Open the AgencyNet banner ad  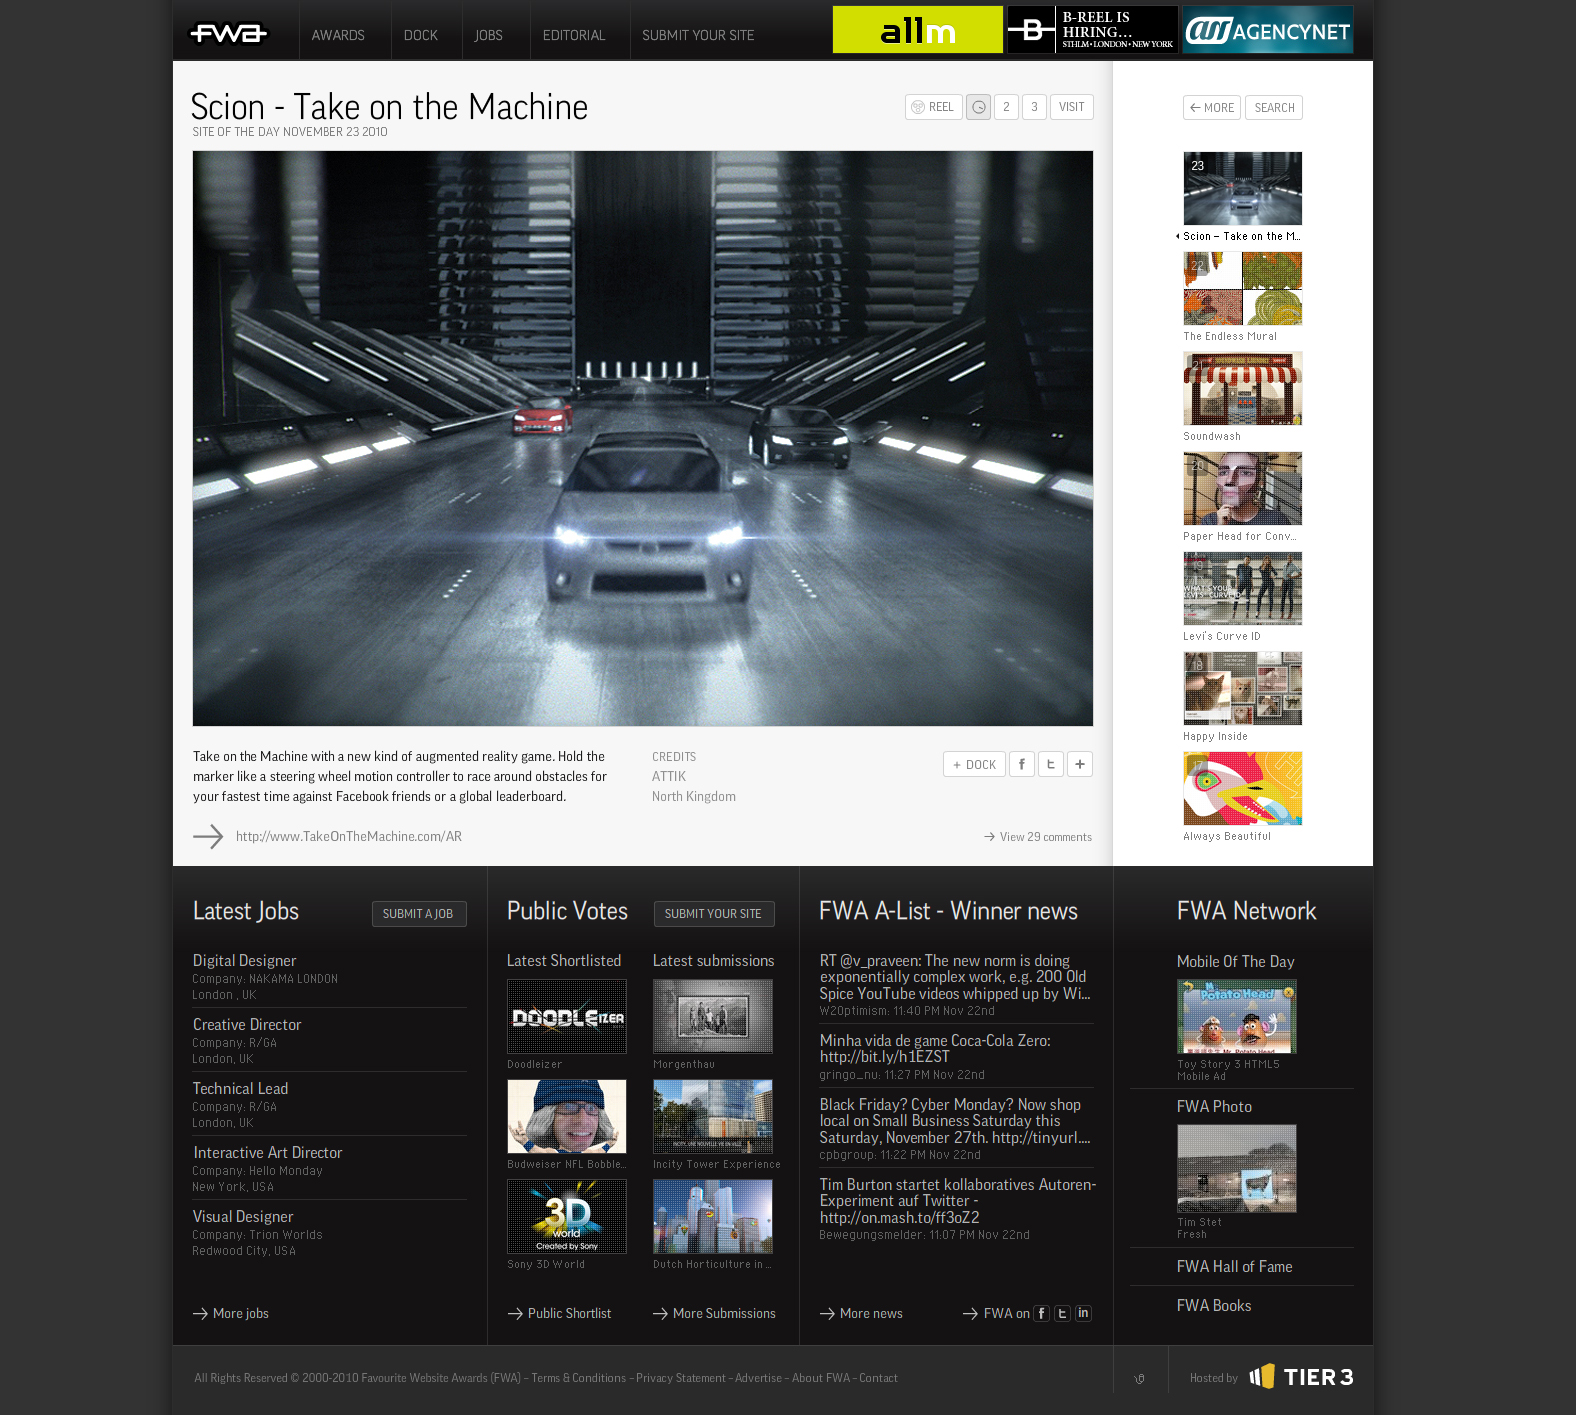tap(1268, 30)
